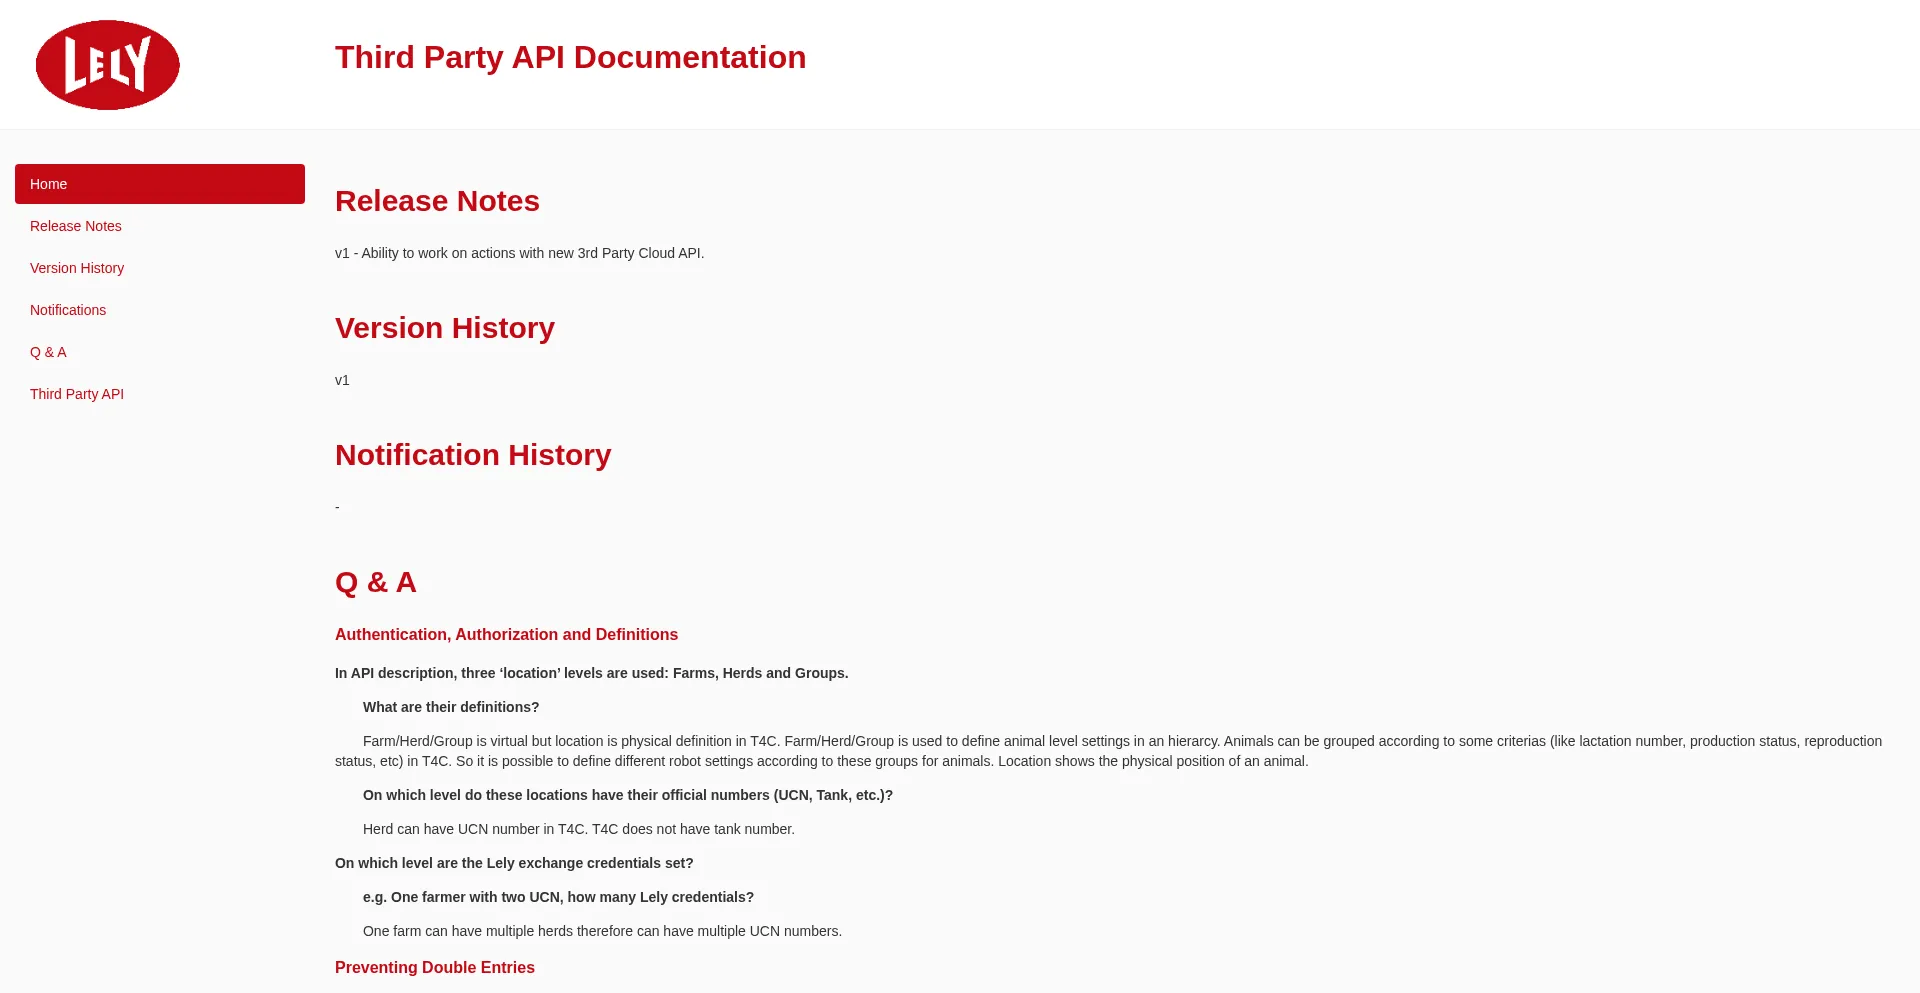Screen dimensions: 1920x993
Task: Click answer about one farm multiple herds
Action: (602, 931)
